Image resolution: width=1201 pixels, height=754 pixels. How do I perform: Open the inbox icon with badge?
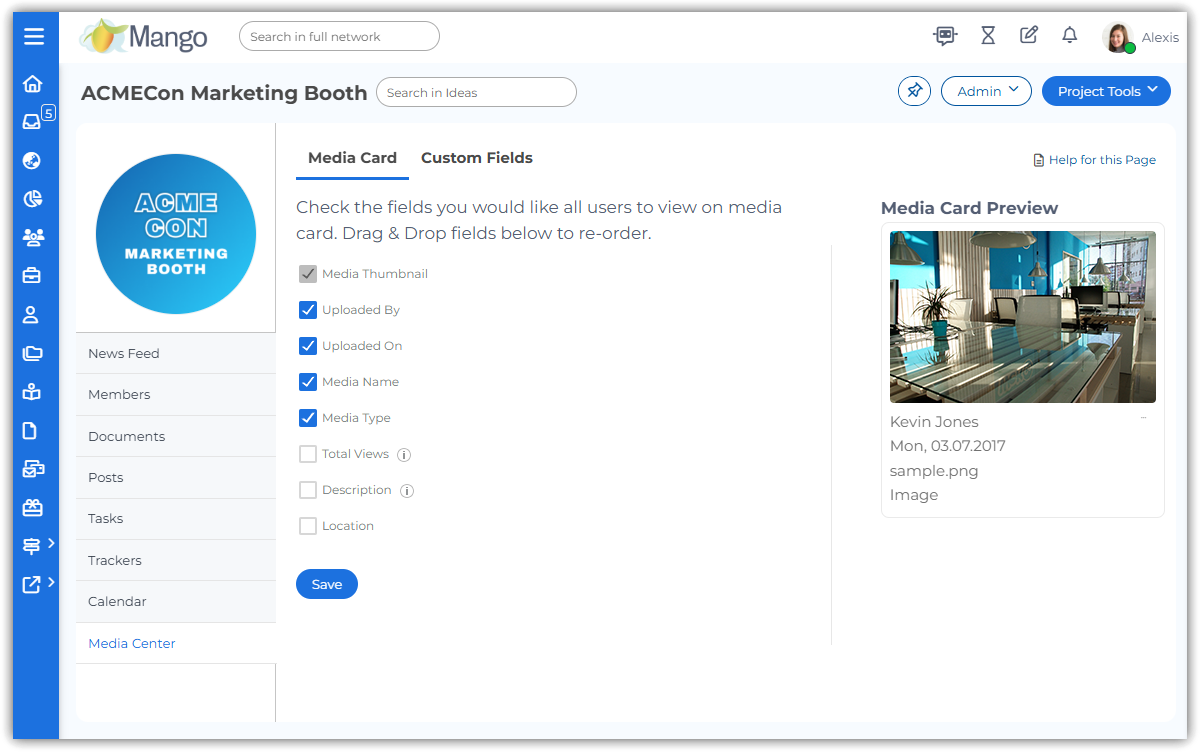click(33, 122)
